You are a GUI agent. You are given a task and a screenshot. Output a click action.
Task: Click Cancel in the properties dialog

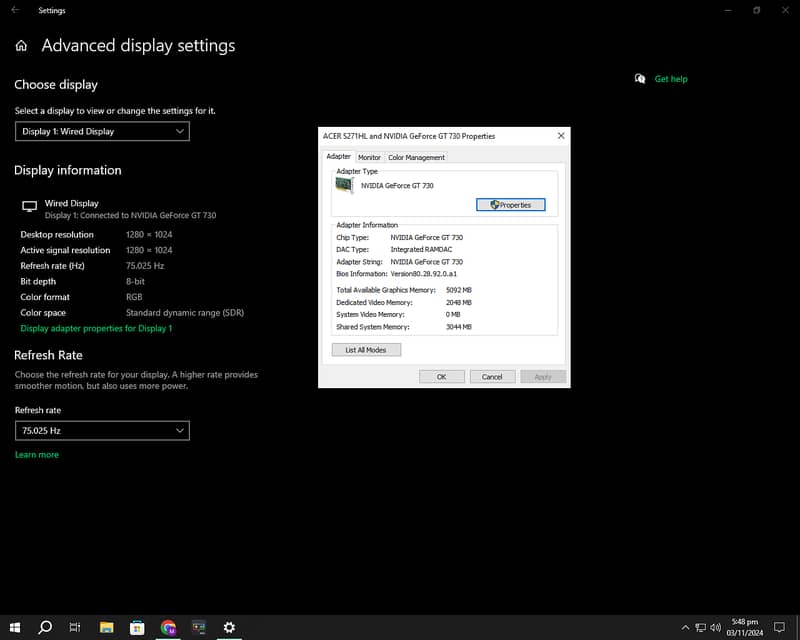click(492, 377)
